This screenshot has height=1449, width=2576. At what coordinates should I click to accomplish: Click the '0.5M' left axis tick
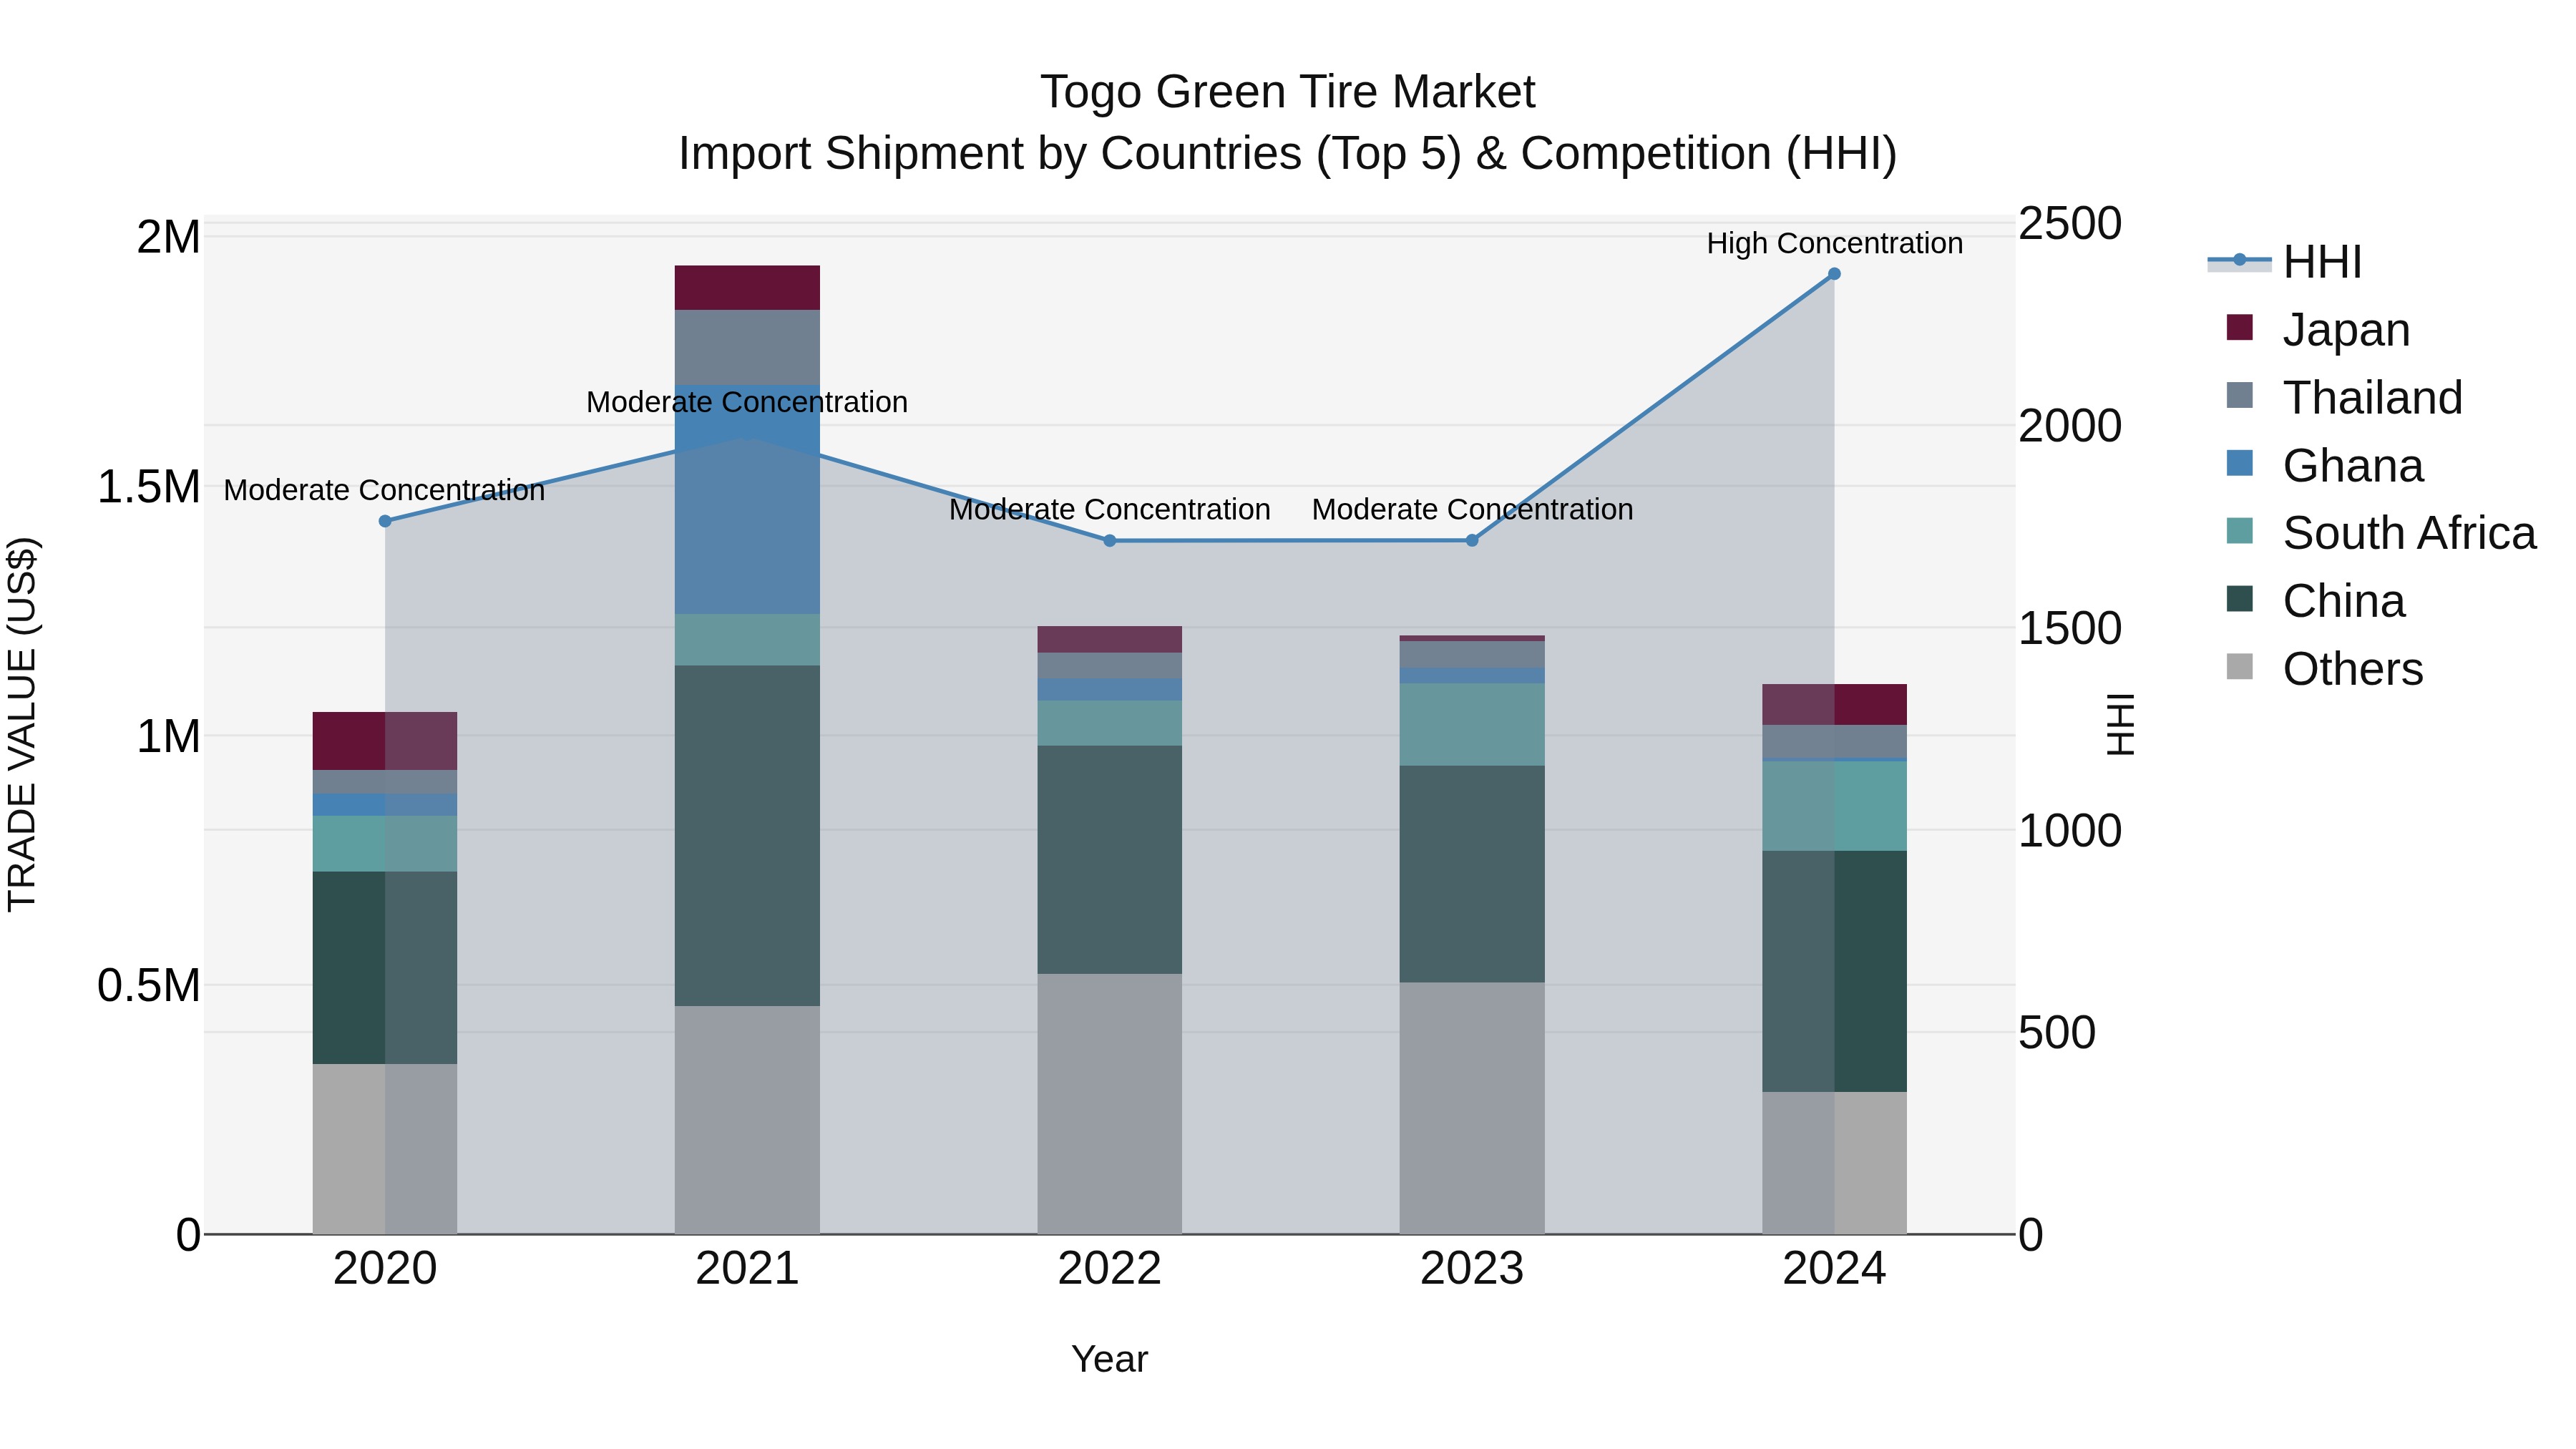tap(149, 986)
